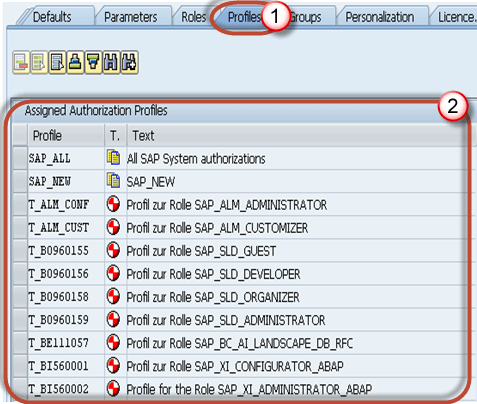477x404 pixels.
Task: Select the row marker for SAP_NEW
Action: tap(20, 181)
